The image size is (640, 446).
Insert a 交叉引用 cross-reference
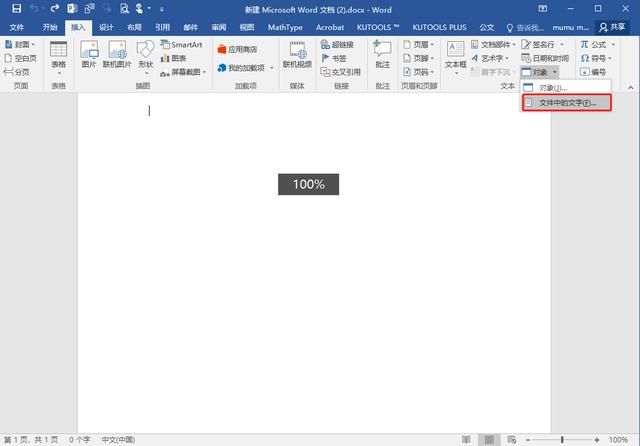click(x=341, y=72)
